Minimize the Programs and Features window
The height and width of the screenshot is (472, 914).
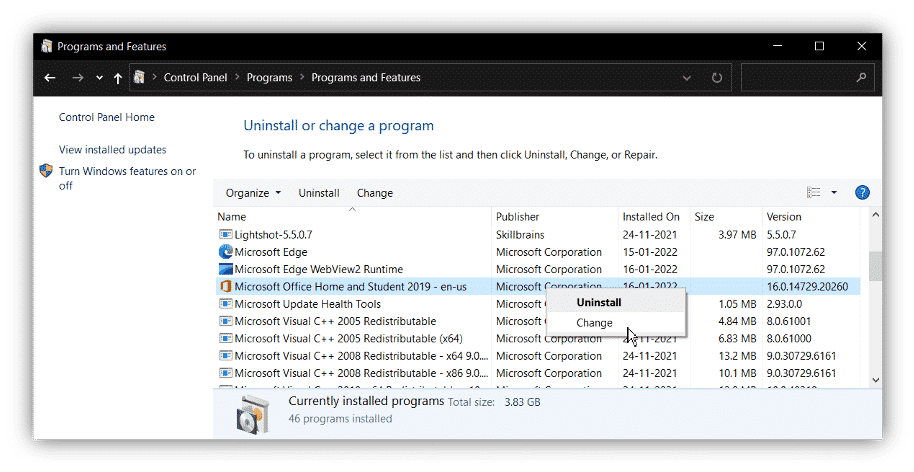tap(778, 46)
